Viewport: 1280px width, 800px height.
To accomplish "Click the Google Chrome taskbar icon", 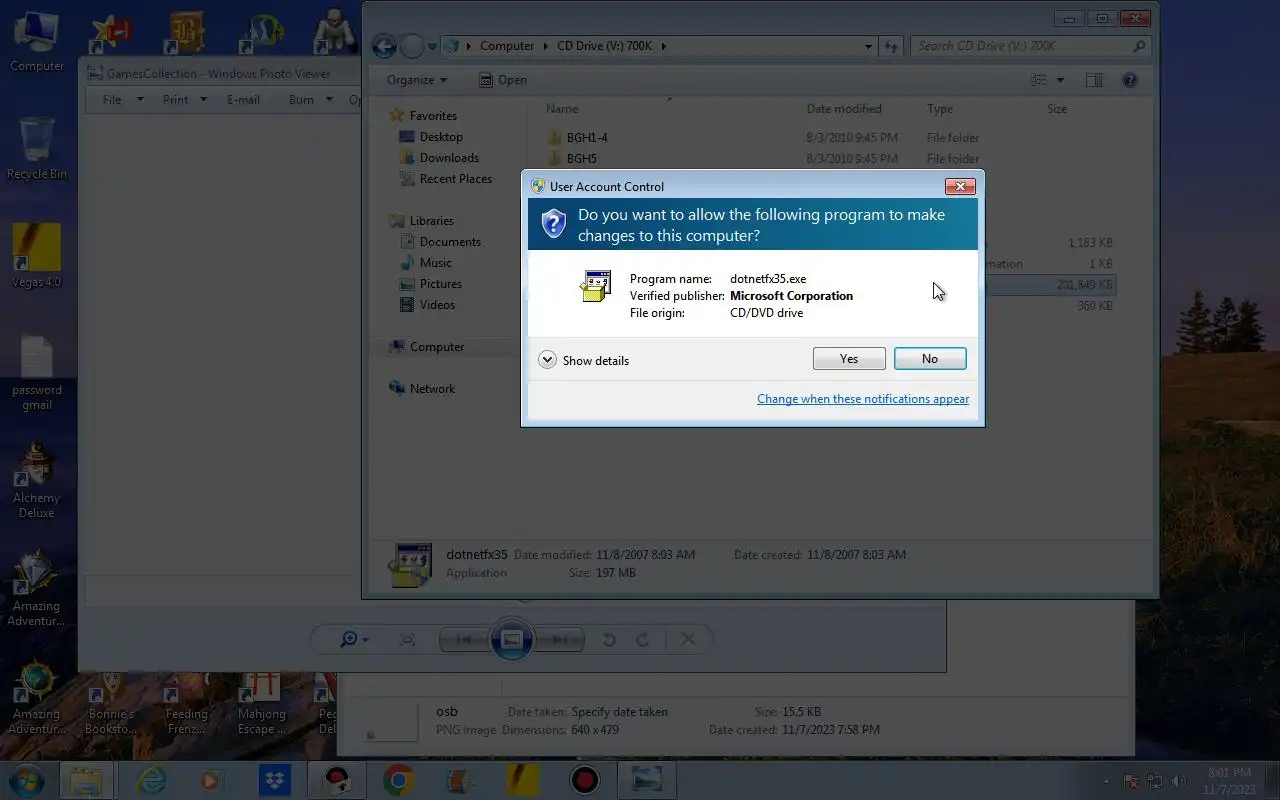I will [398, 780].
